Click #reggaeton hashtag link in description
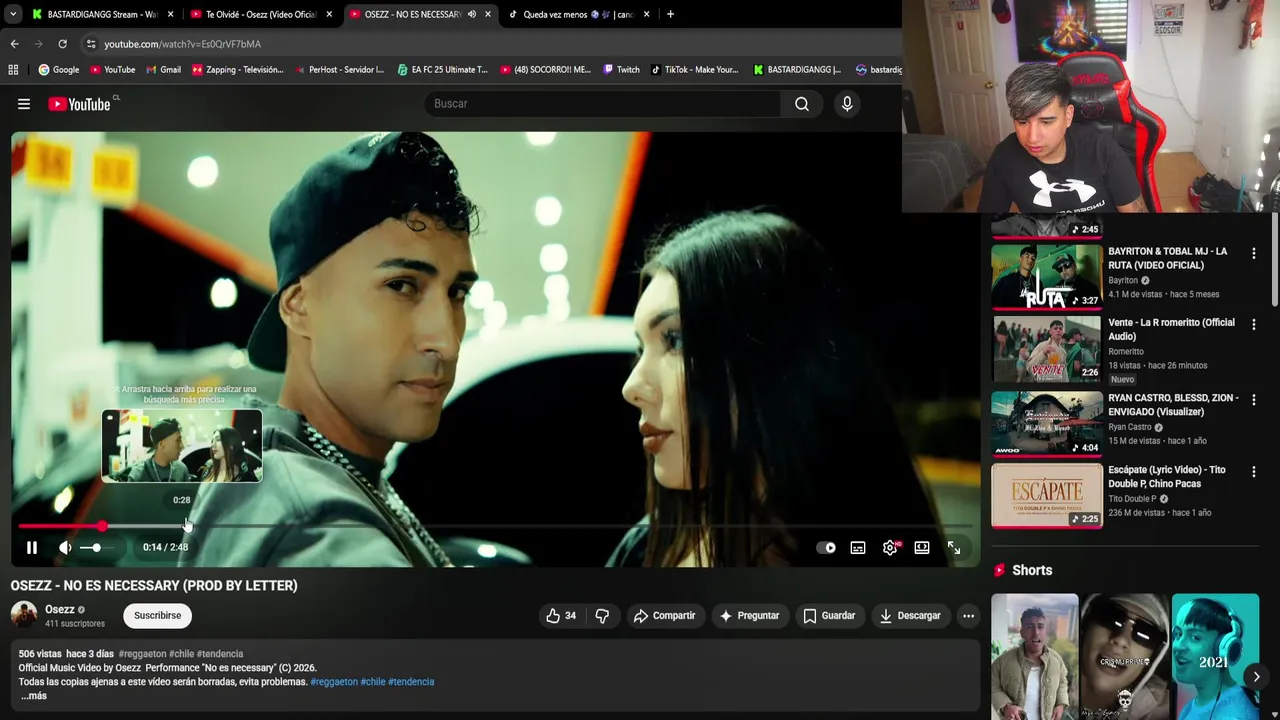This screenshot has height=720, width=1280. pyautogui.click(x=334, y=682)
